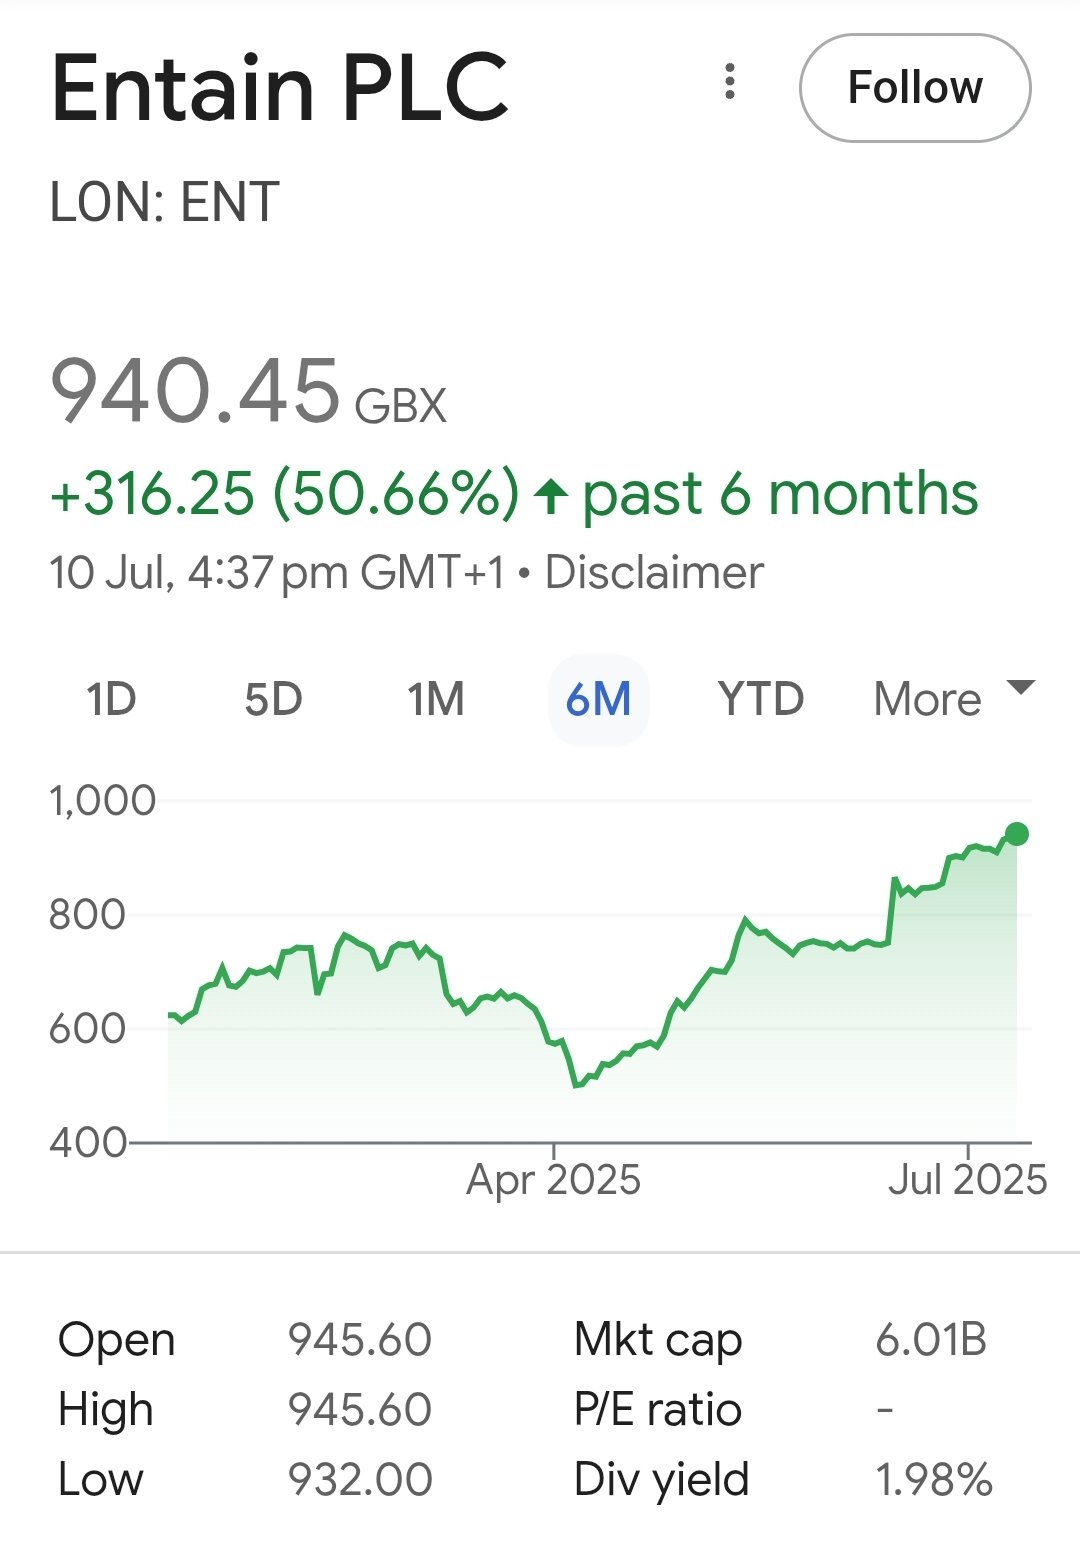Click the 940.45 GBX current price
This screenshot has width=1080, height=1542.
coord(248,392)
